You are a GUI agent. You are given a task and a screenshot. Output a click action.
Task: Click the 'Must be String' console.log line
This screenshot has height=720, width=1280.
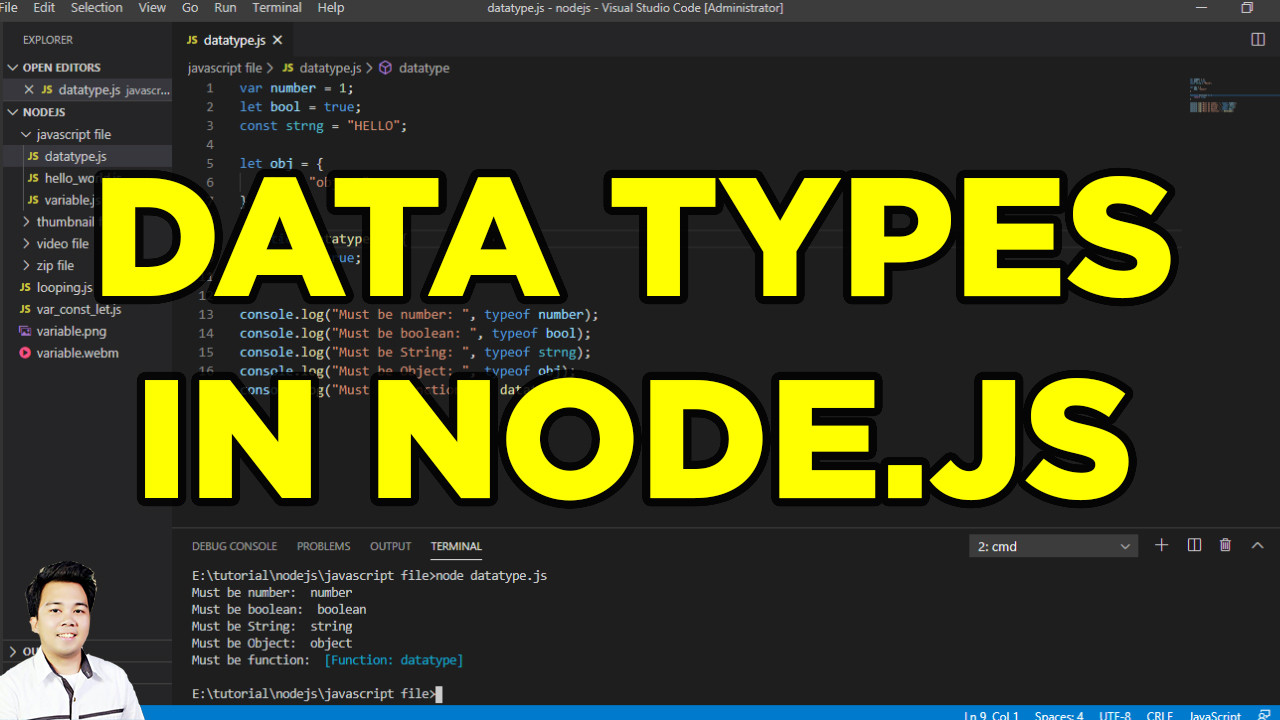coord(415,352)
